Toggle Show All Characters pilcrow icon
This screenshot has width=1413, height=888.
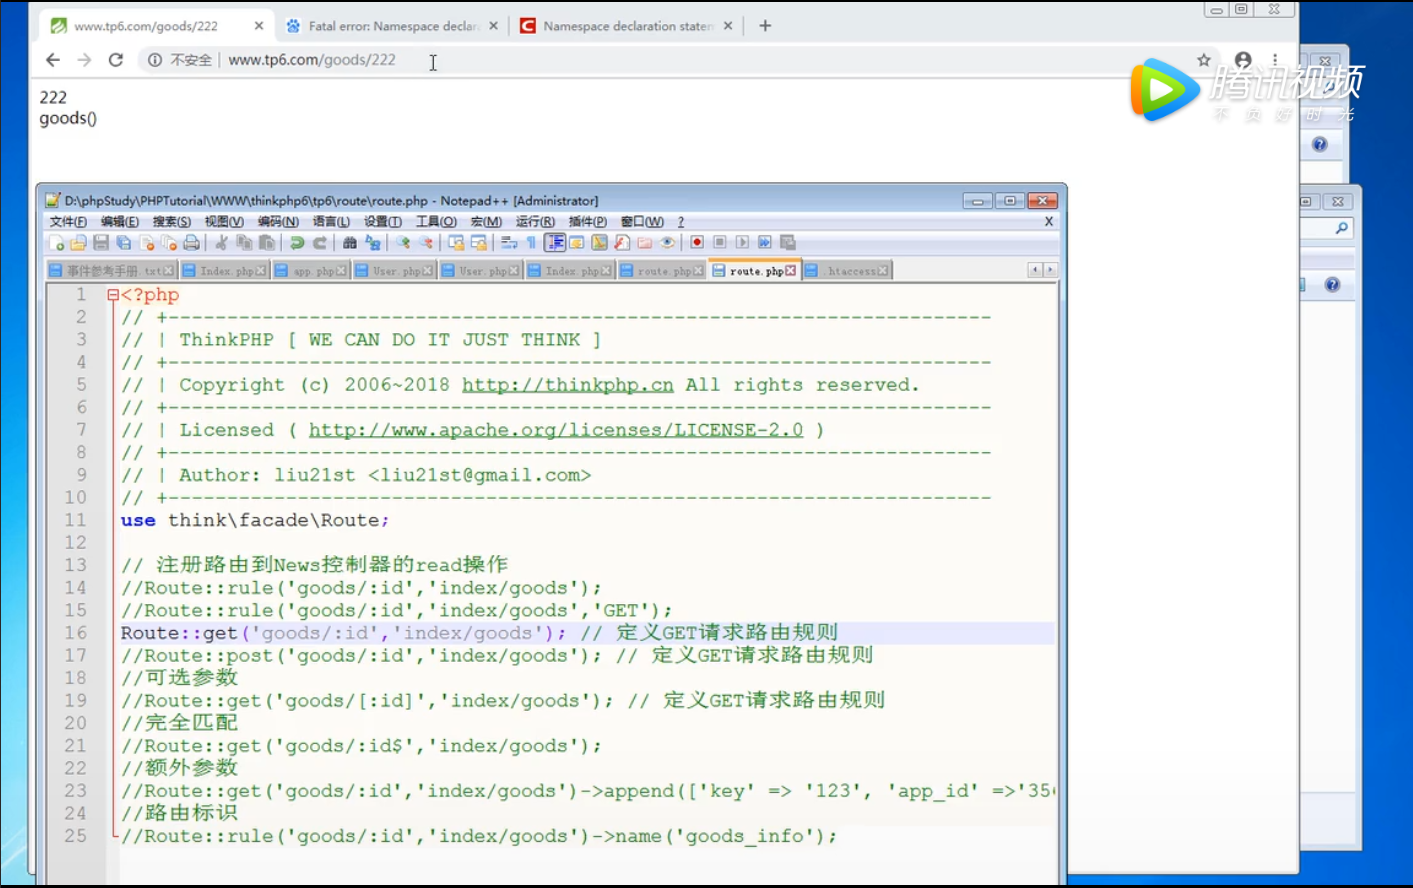pyautogui.click(x=531, y=243)
